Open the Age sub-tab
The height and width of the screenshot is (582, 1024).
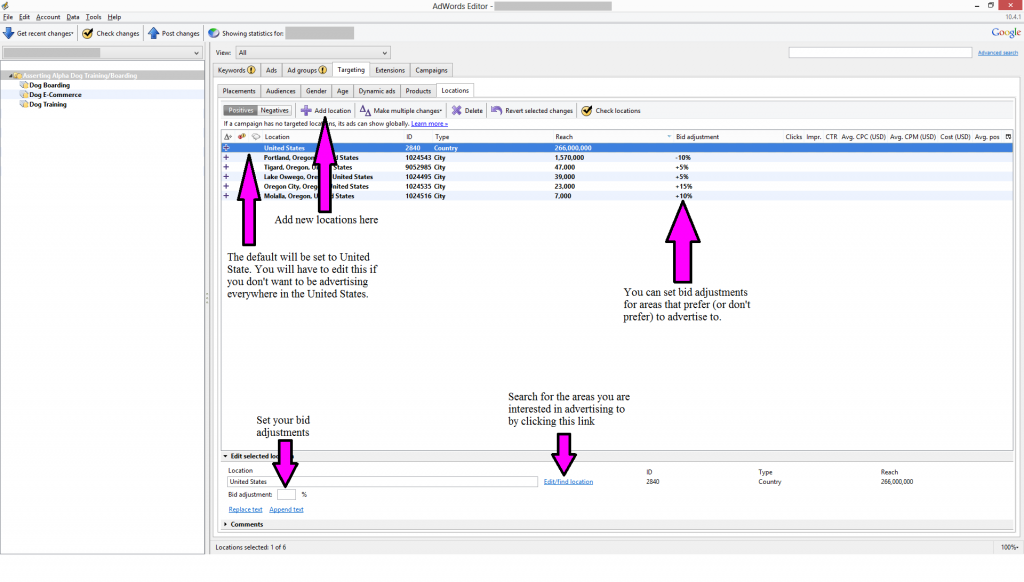coord(343,91)
